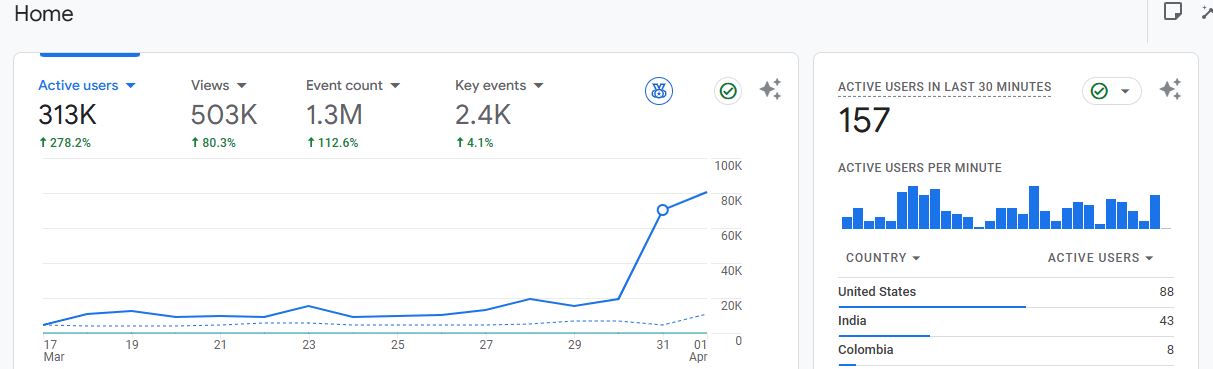Screen dimensions: 1213x369
Task: Click the 313K active users value
Action: point(67,116)
